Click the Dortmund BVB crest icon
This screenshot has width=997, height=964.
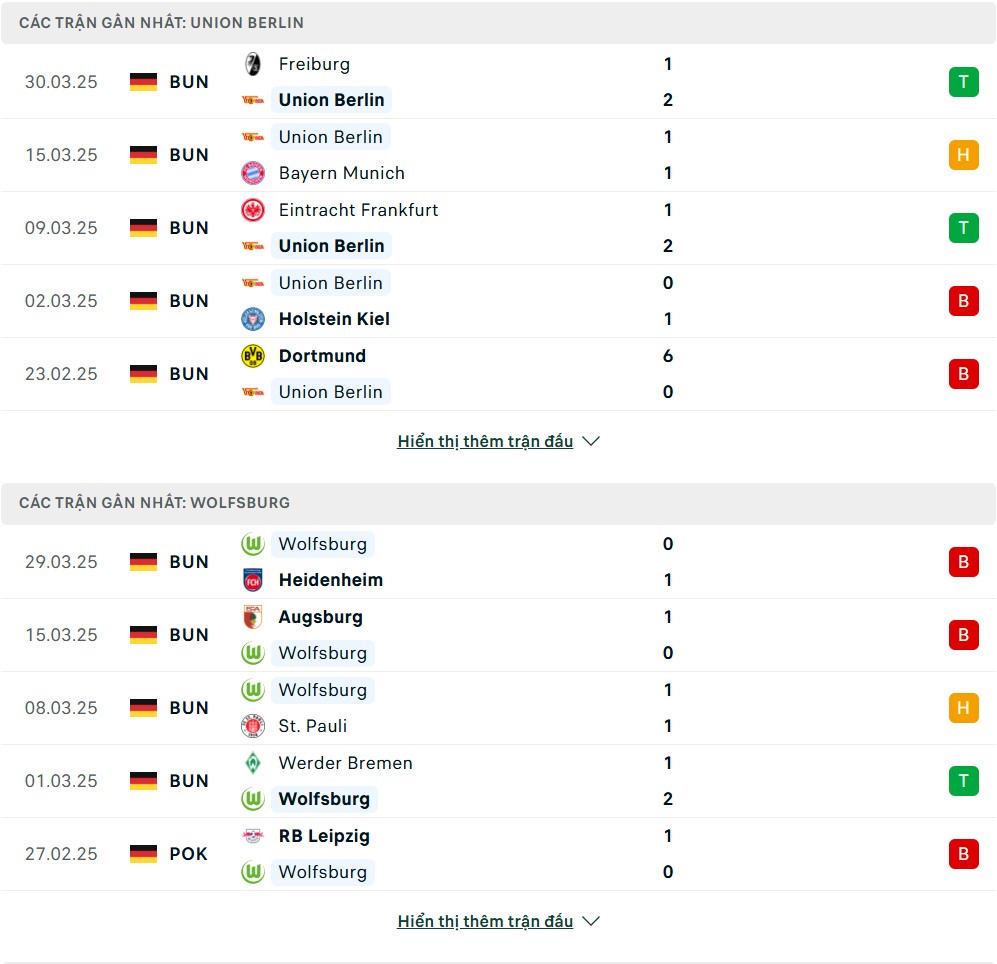[253, 355]
